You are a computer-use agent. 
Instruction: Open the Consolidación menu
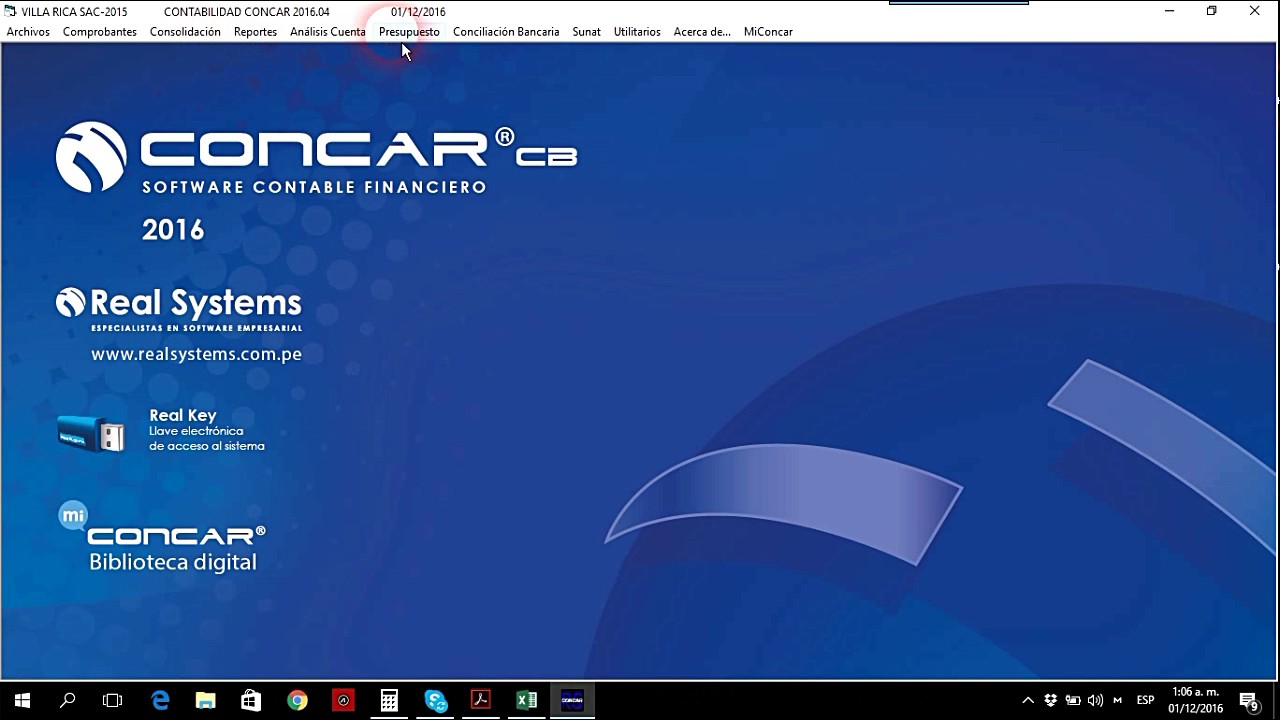tap(185, 32)
